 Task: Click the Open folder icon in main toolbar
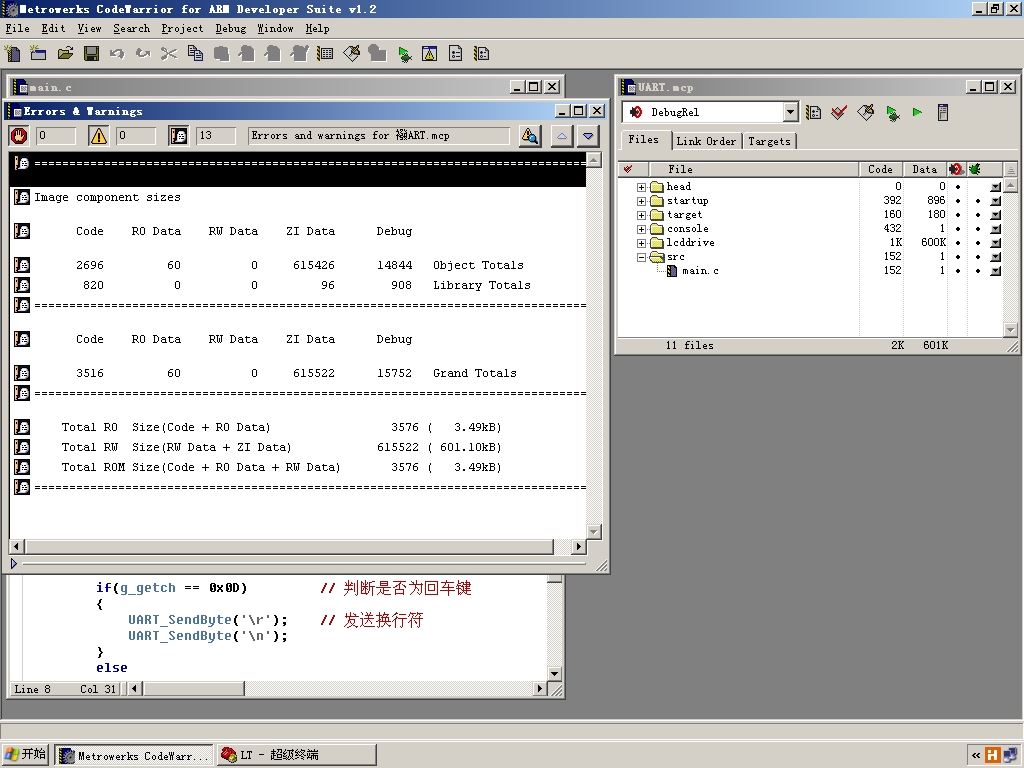tap(65, 54)
